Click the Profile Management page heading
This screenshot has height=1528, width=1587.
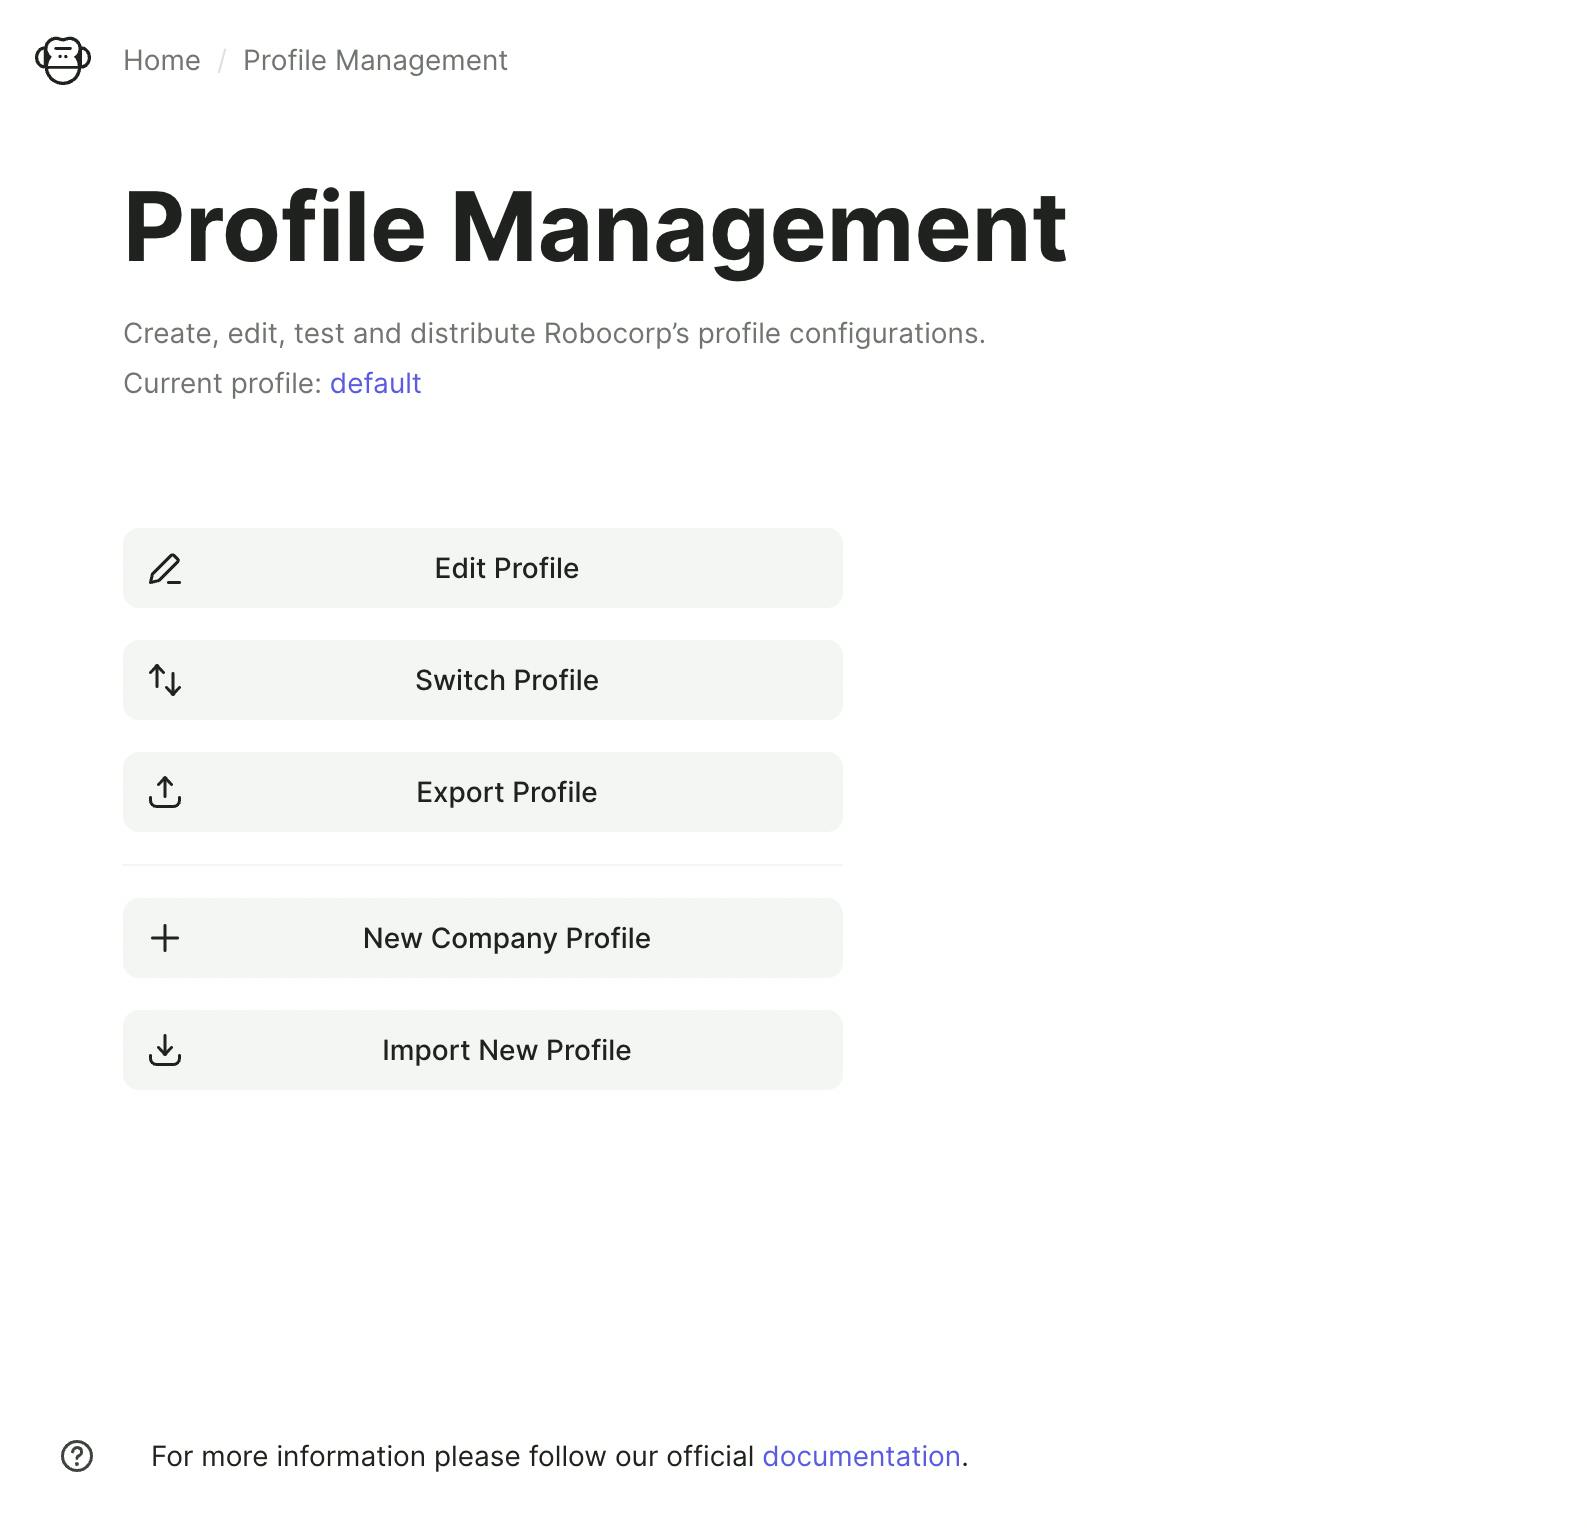[595, 229]
